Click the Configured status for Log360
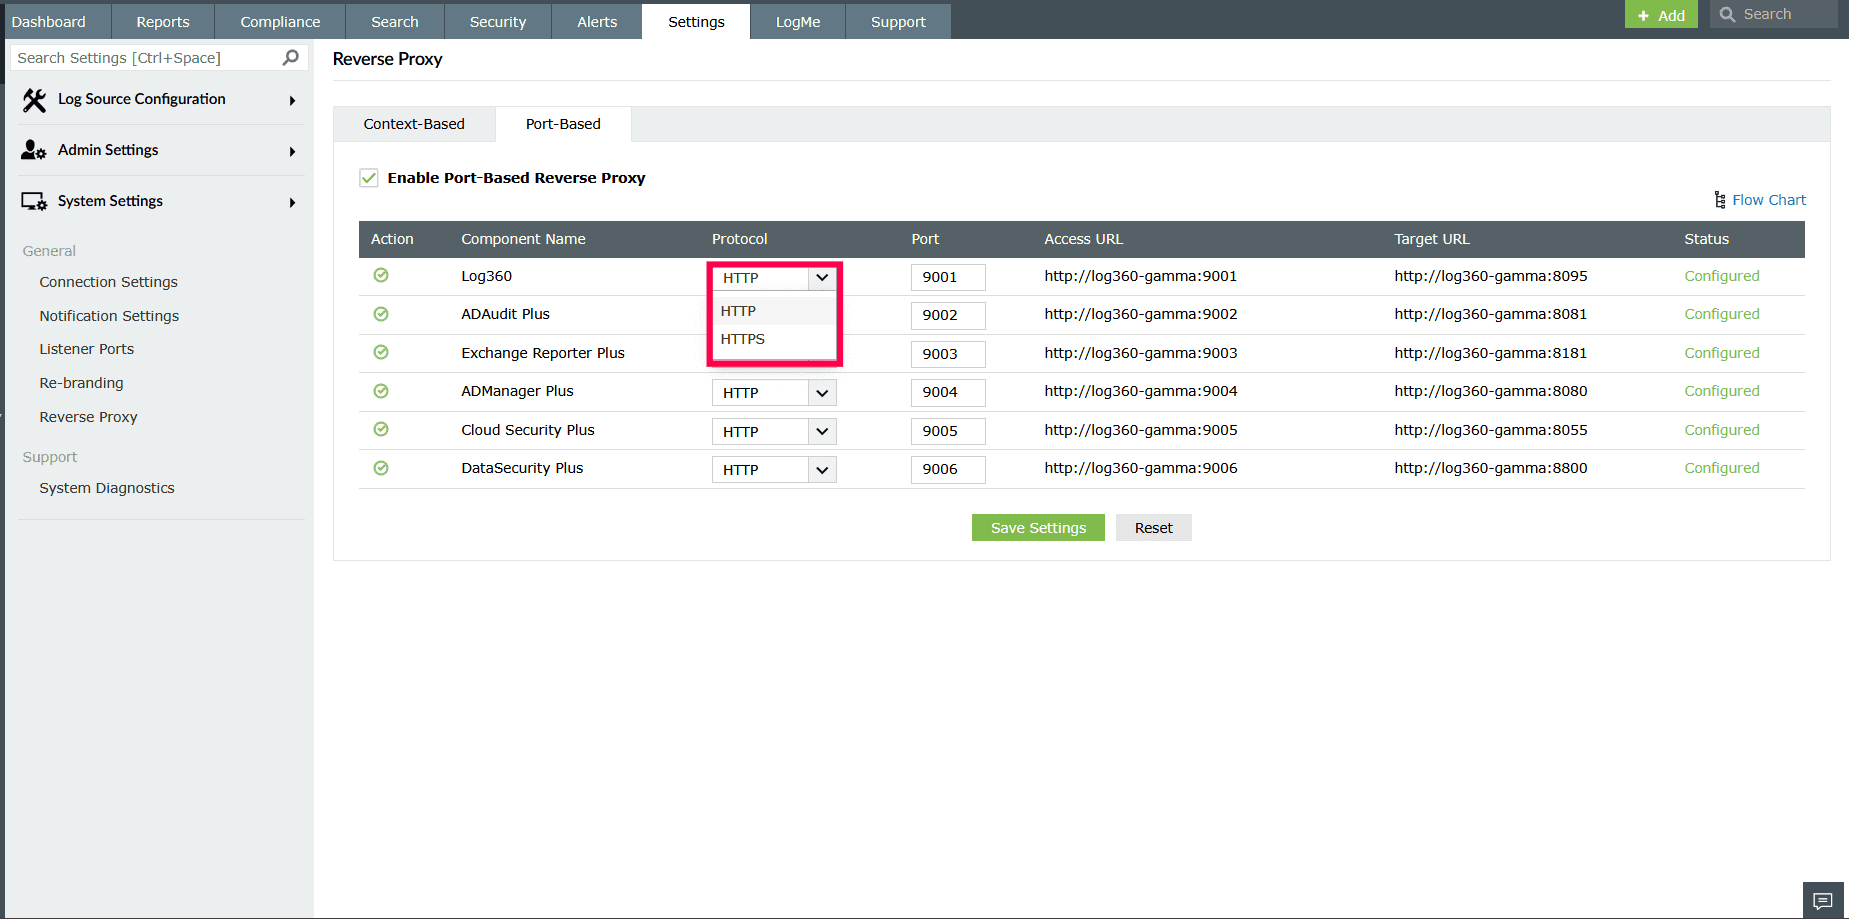 click(1722, 276)
